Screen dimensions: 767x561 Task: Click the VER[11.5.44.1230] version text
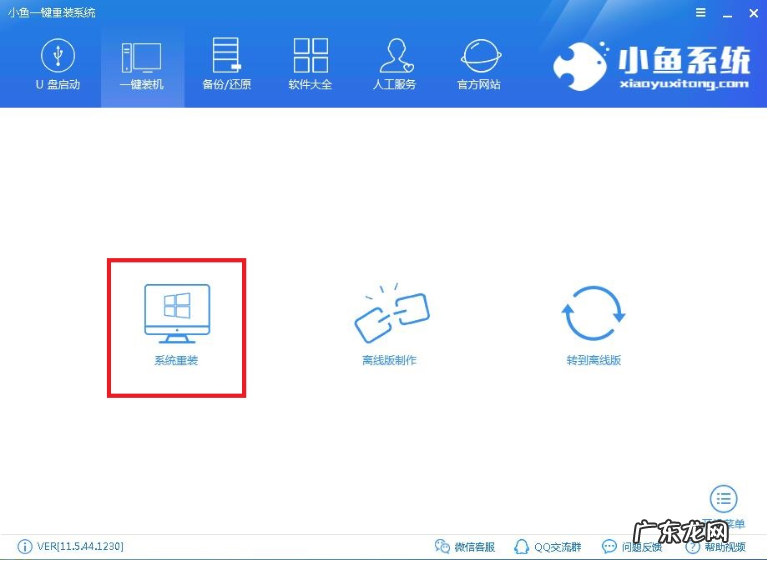point(80,546)
